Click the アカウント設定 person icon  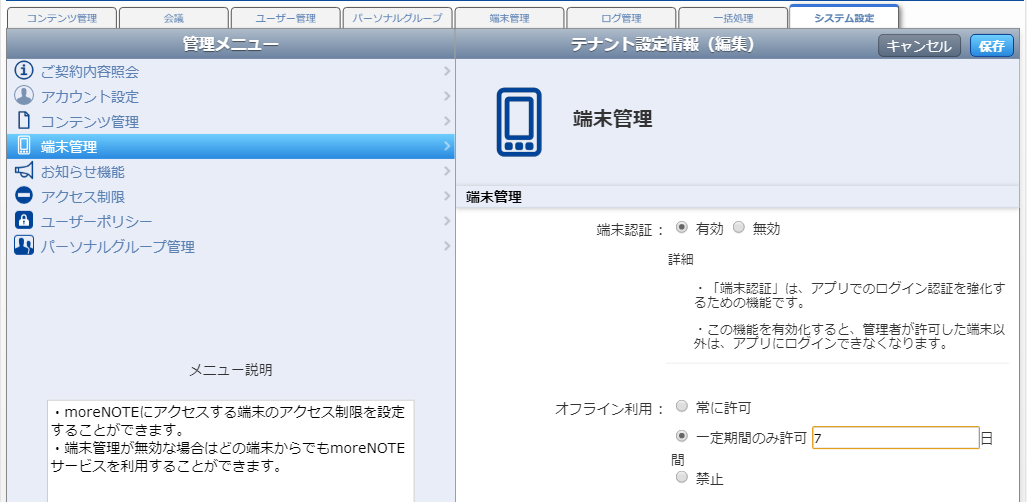point(24,96)
